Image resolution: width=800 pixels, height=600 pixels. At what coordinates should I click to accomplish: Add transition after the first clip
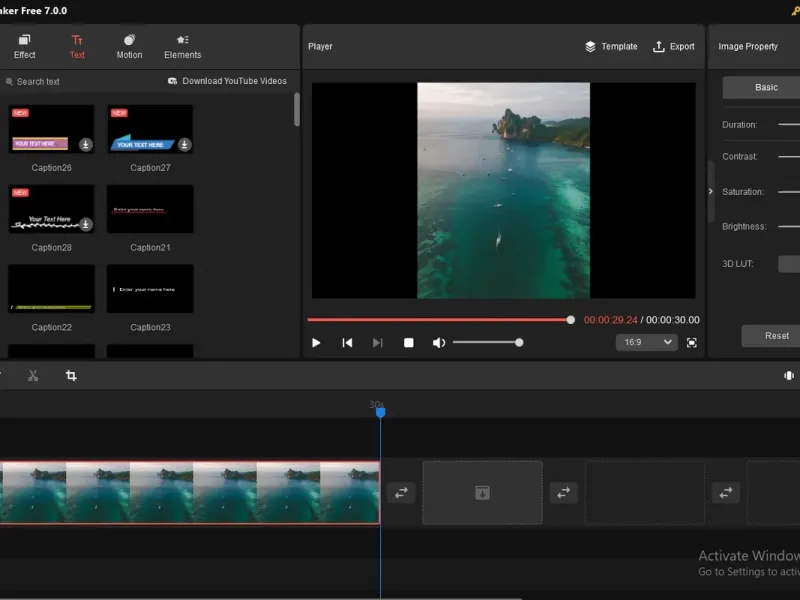click(x=401, y=492)
